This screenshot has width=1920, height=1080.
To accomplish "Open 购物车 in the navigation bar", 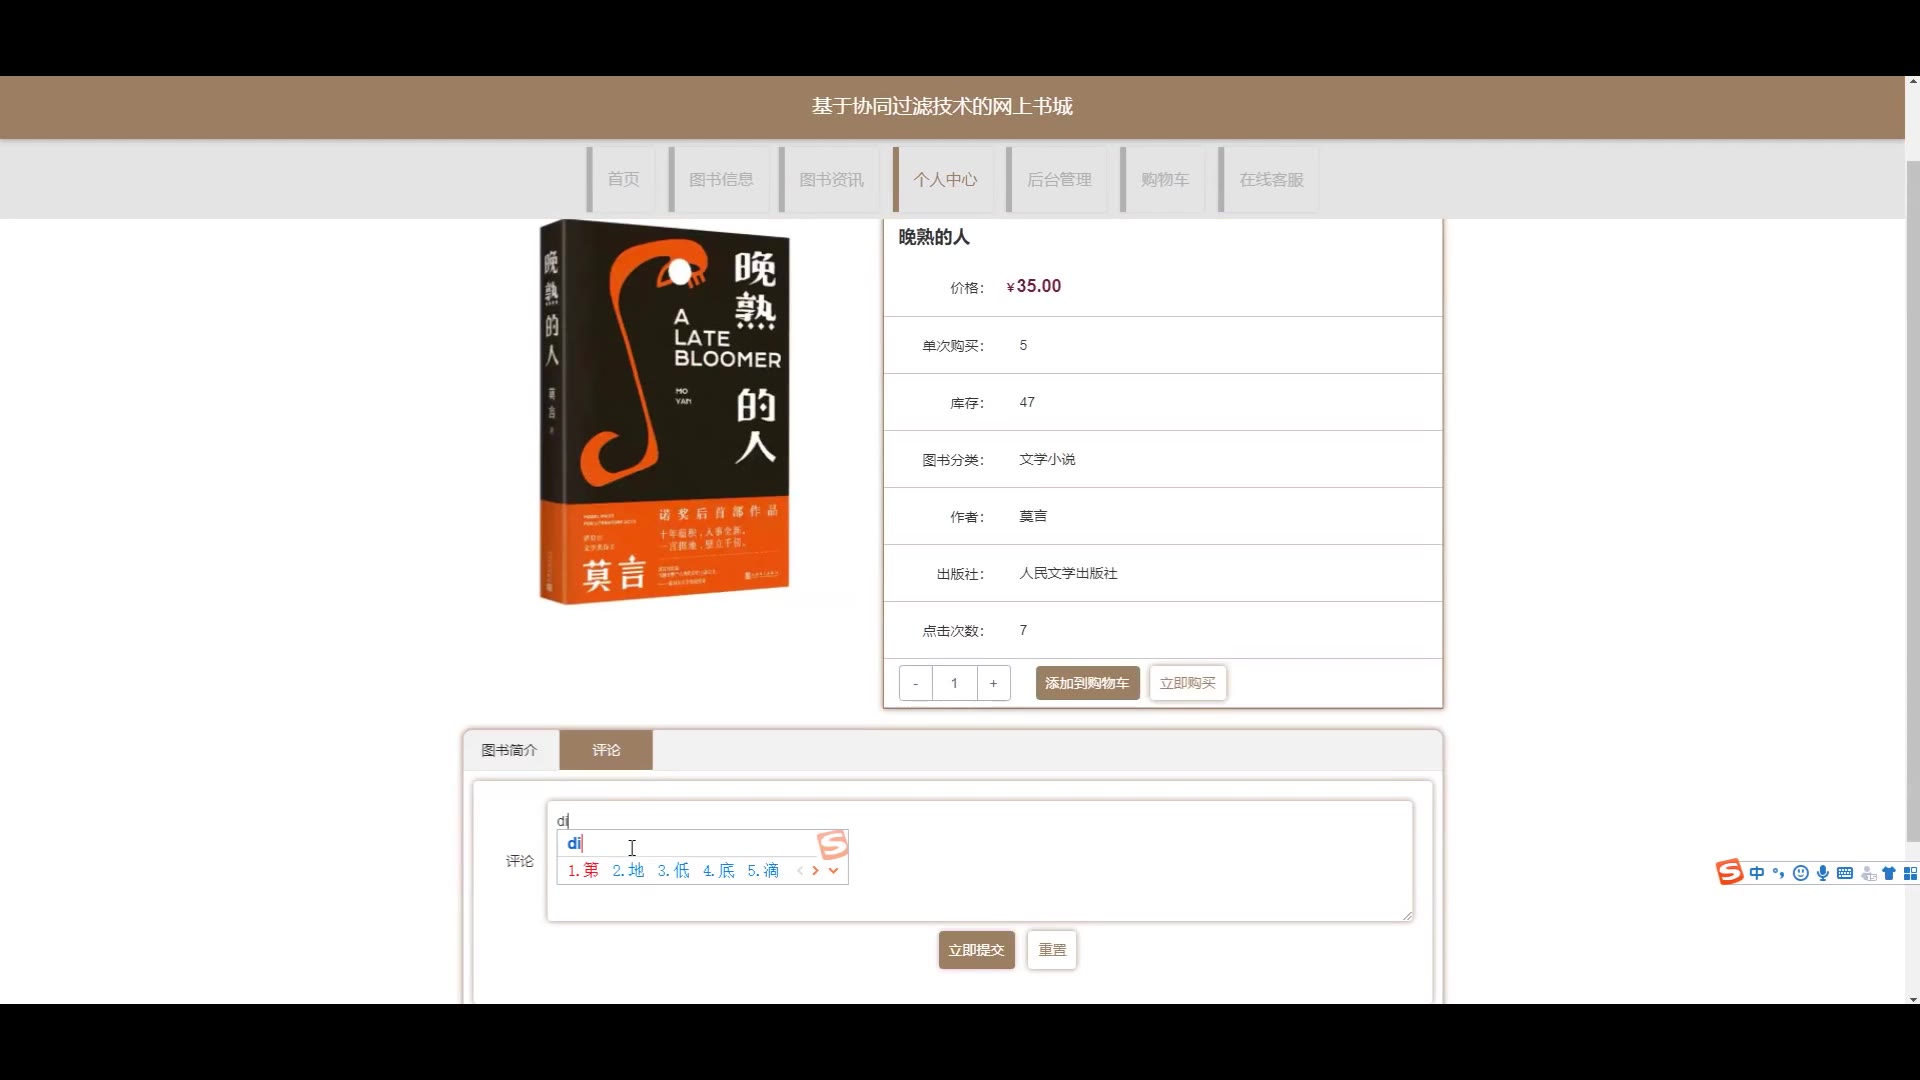I will pos(1165,180).
